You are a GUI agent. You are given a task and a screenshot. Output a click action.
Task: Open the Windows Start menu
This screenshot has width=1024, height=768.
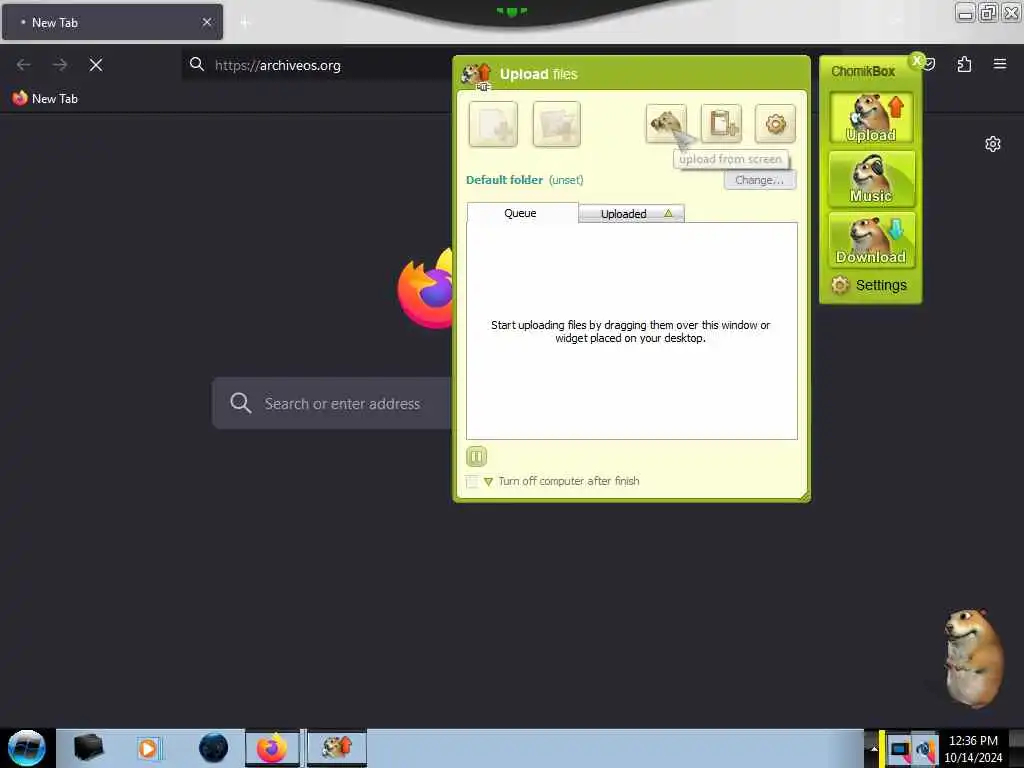coord(27,748)
